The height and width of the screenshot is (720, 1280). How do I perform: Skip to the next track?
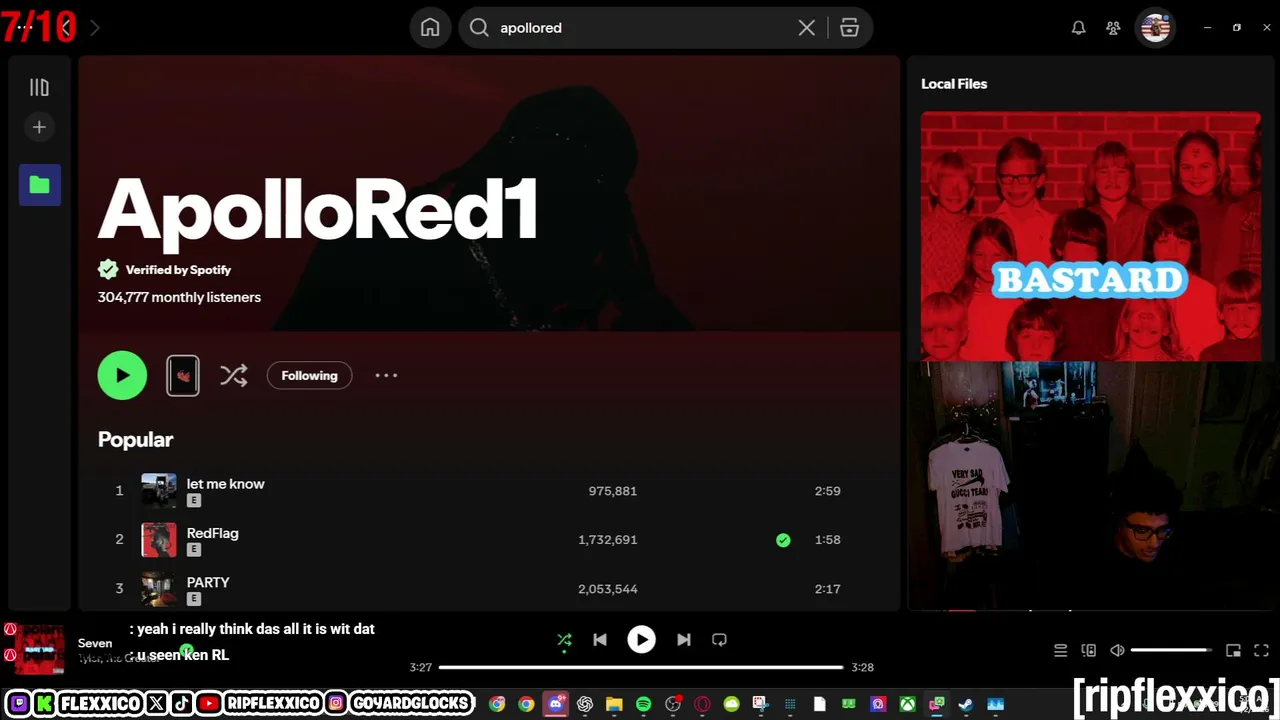tap(684, 640)
